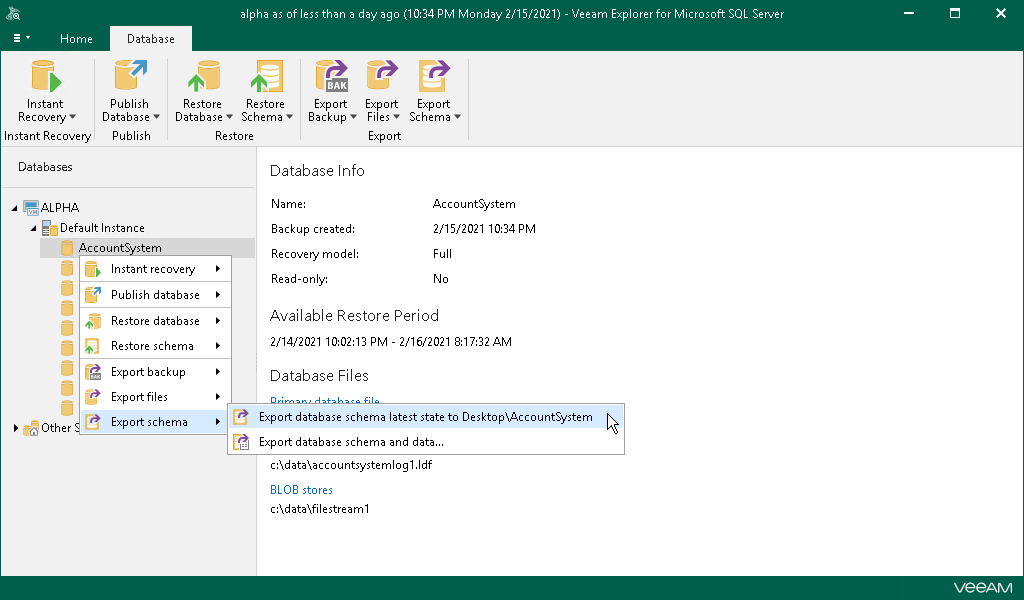
Task: Select the Default Instance label
Action: pos(102,228)
